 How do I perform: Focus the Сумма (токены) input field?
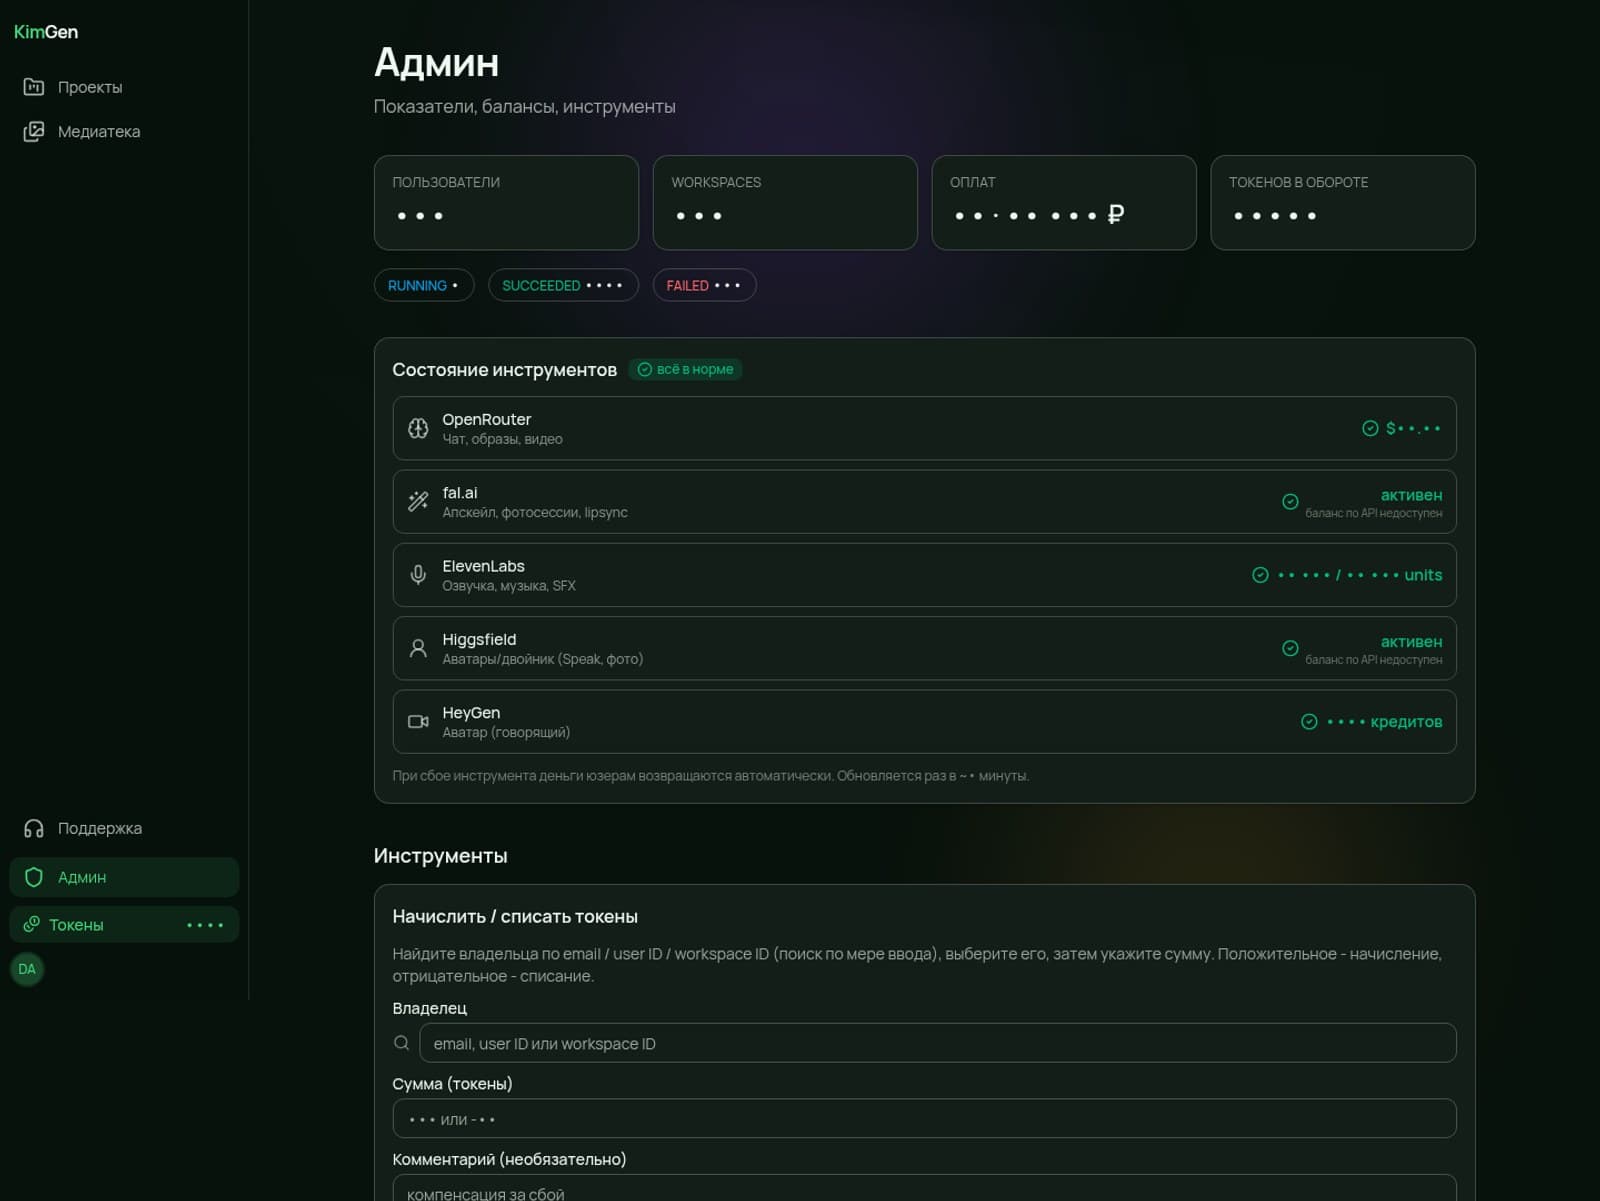(924, 1118)
